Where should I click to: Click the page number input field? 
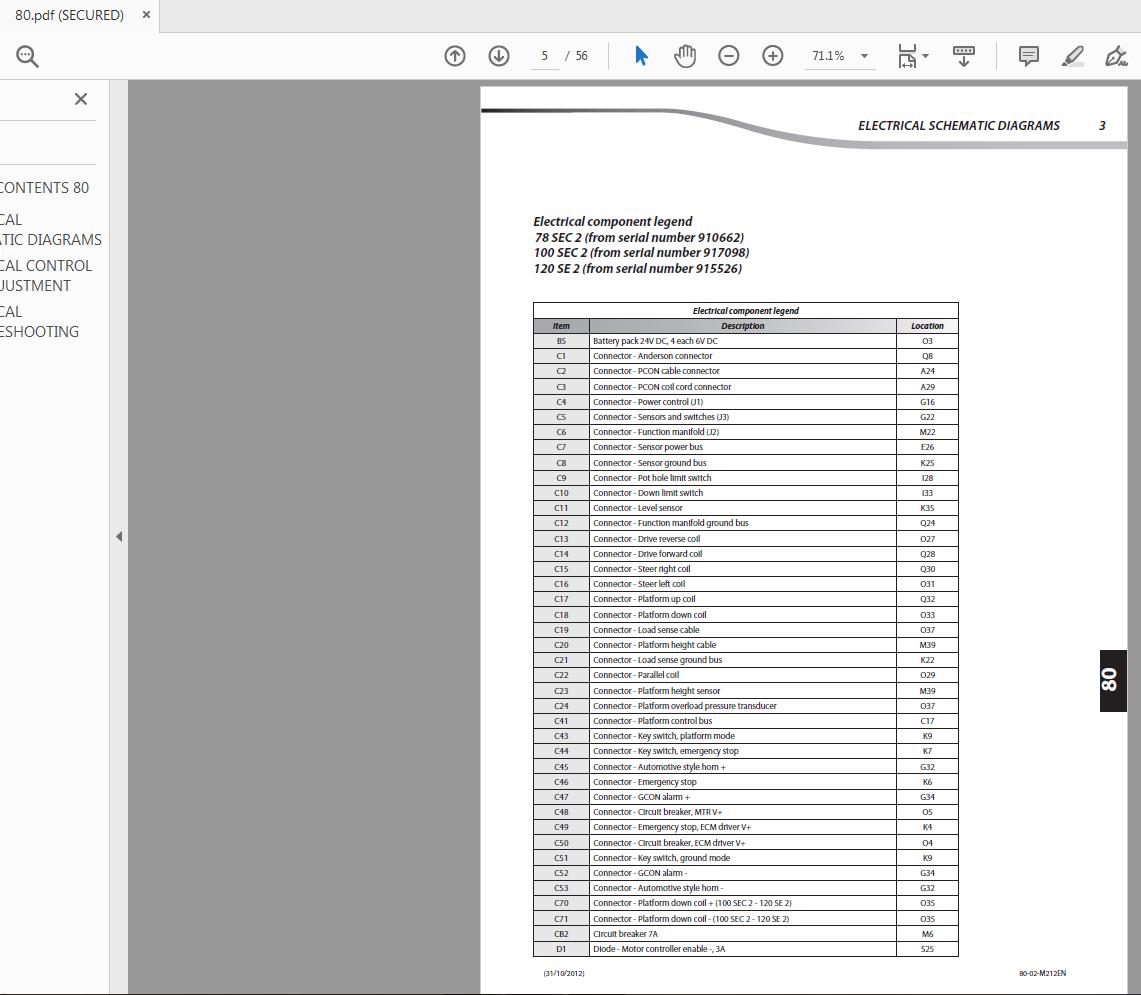(x=544, y=56)
